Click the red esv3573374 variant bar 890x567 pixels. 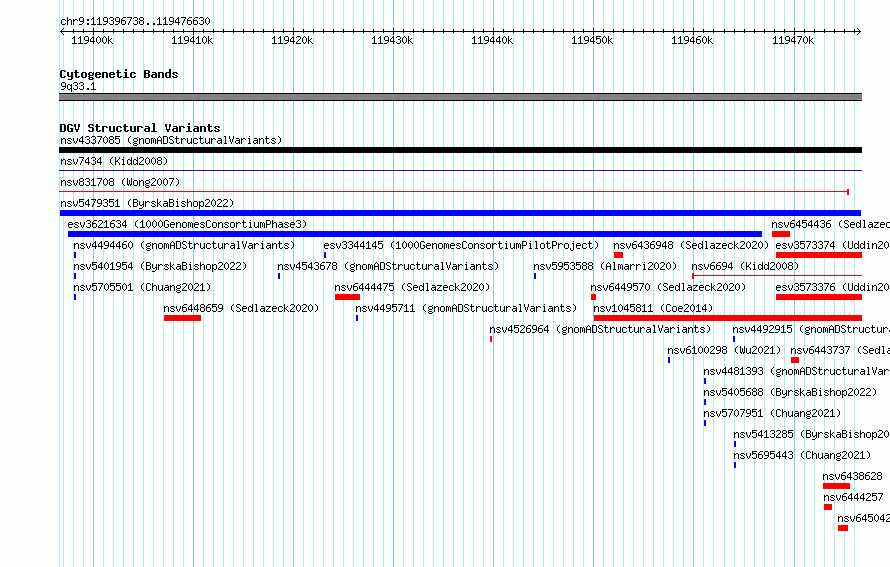tap(818, 255)
